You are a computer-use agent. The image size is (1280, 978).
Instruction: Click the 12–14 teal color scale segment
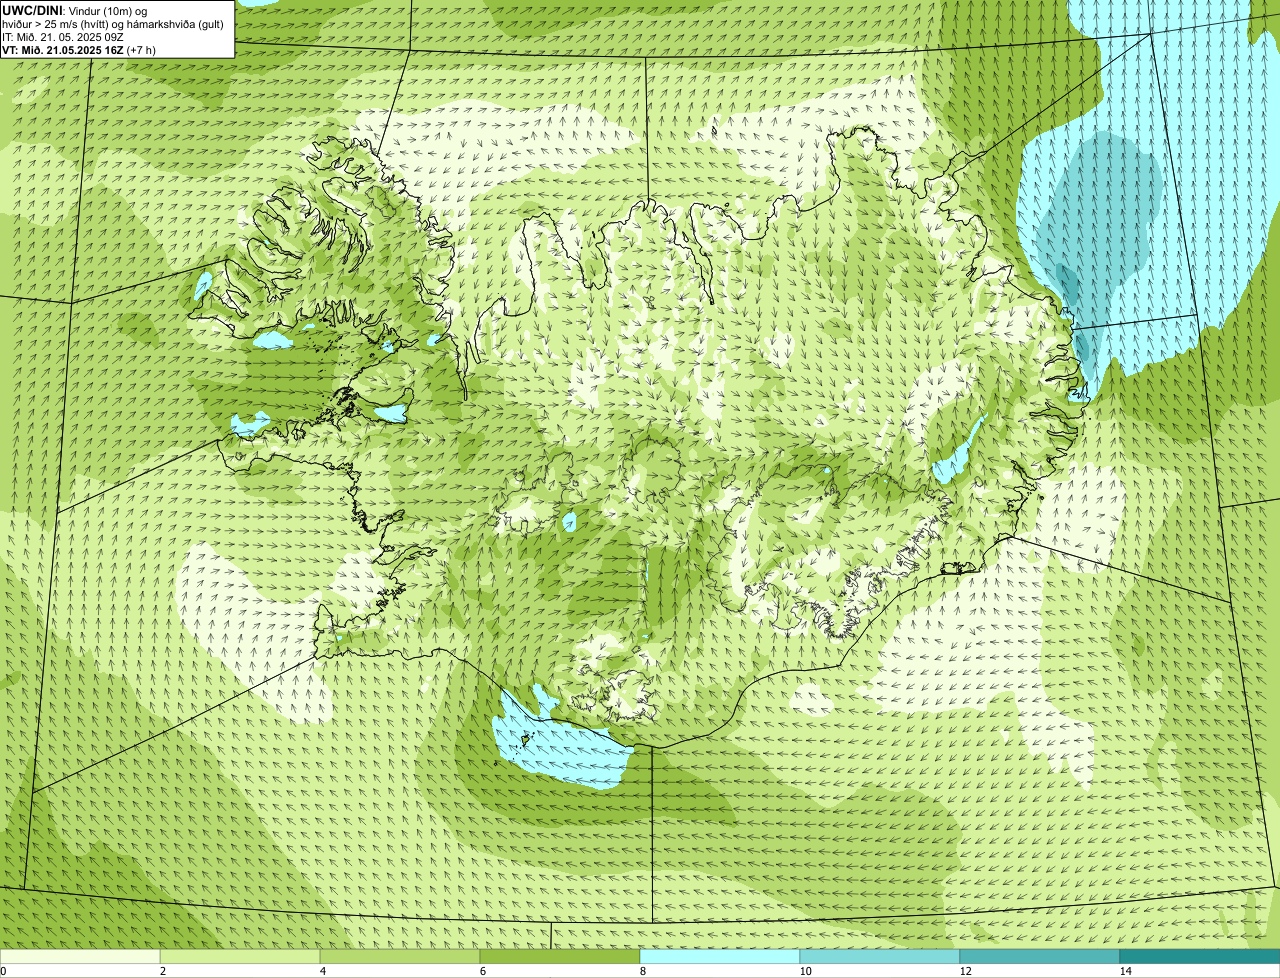pyautogui.click(x=1040, y=956)
